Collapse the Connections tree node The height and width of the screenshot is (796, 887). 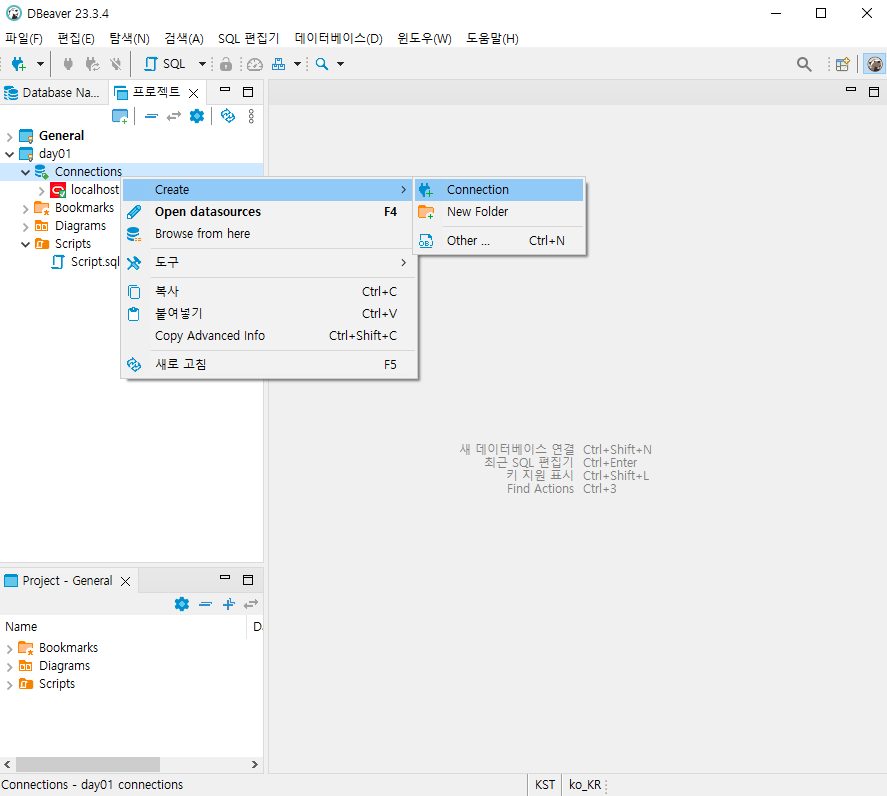click(25, 172)
